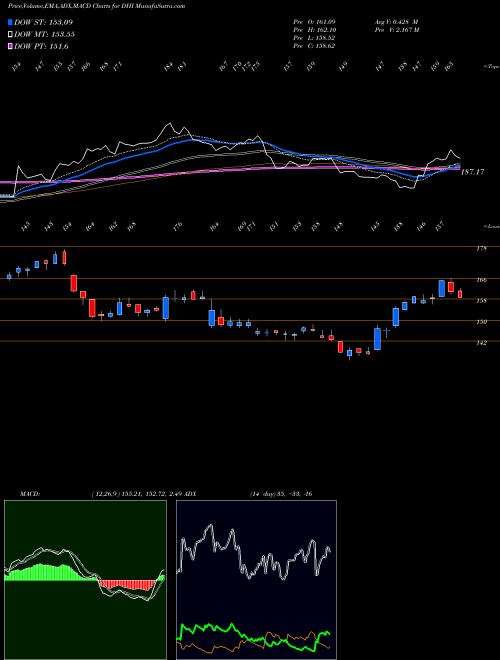Click the 'Pre H: 162.10' high value
The height and width of the screenshot is (660, 500).
tap(314, 30)
